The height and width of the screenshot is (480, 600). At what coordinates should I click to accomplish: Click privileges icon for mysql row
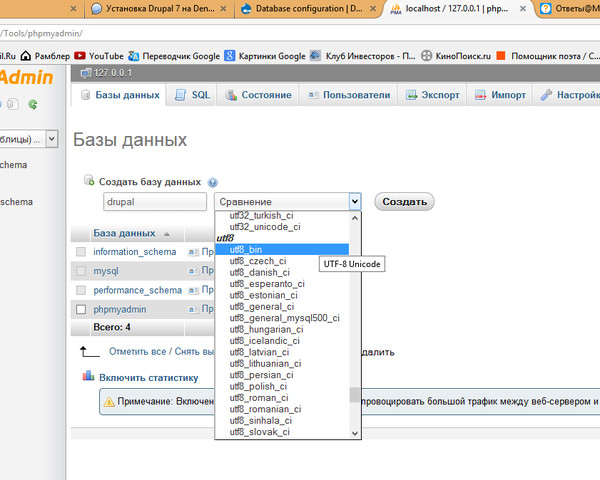click(x=193, y=271)
